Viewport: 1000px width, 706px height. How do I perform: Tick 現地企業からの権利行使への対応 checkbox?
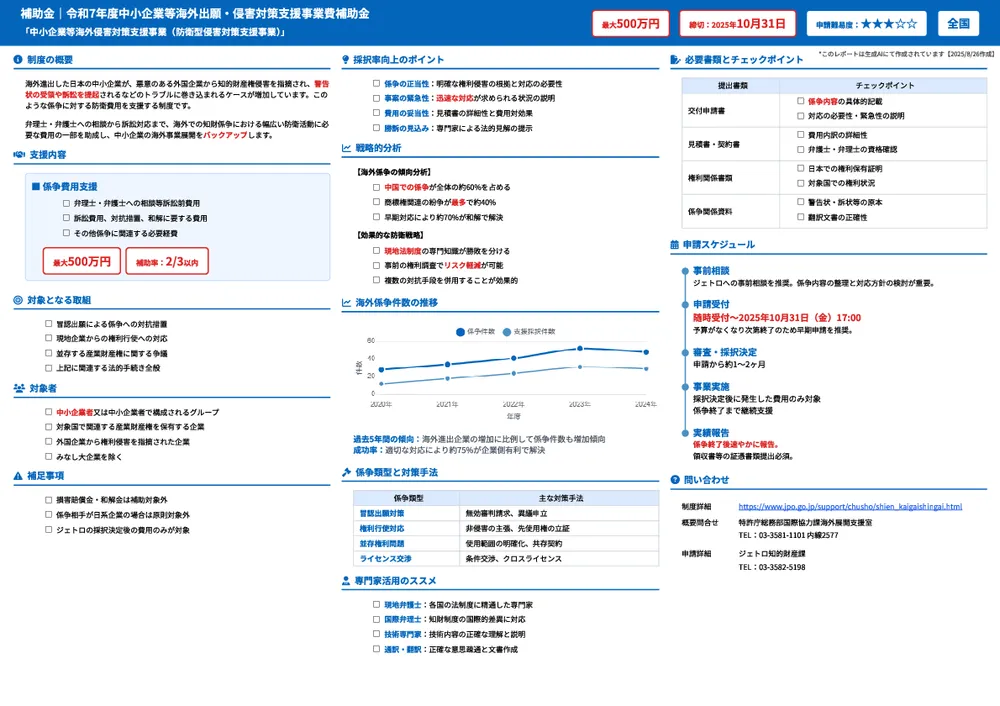tap(48, 338)
